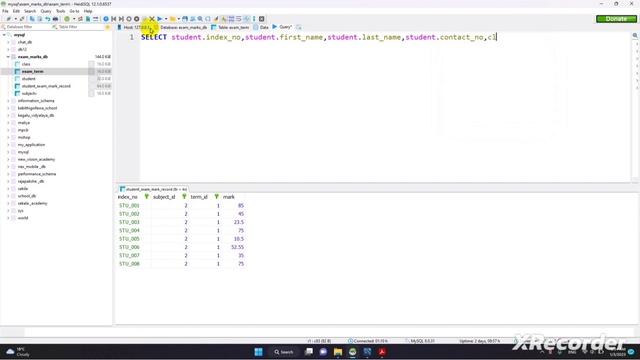Screen dimensions: 640x360
Task: Open the Execute SQL dropdown arrow
Action: pyautogui.click(x=166, y=19)
